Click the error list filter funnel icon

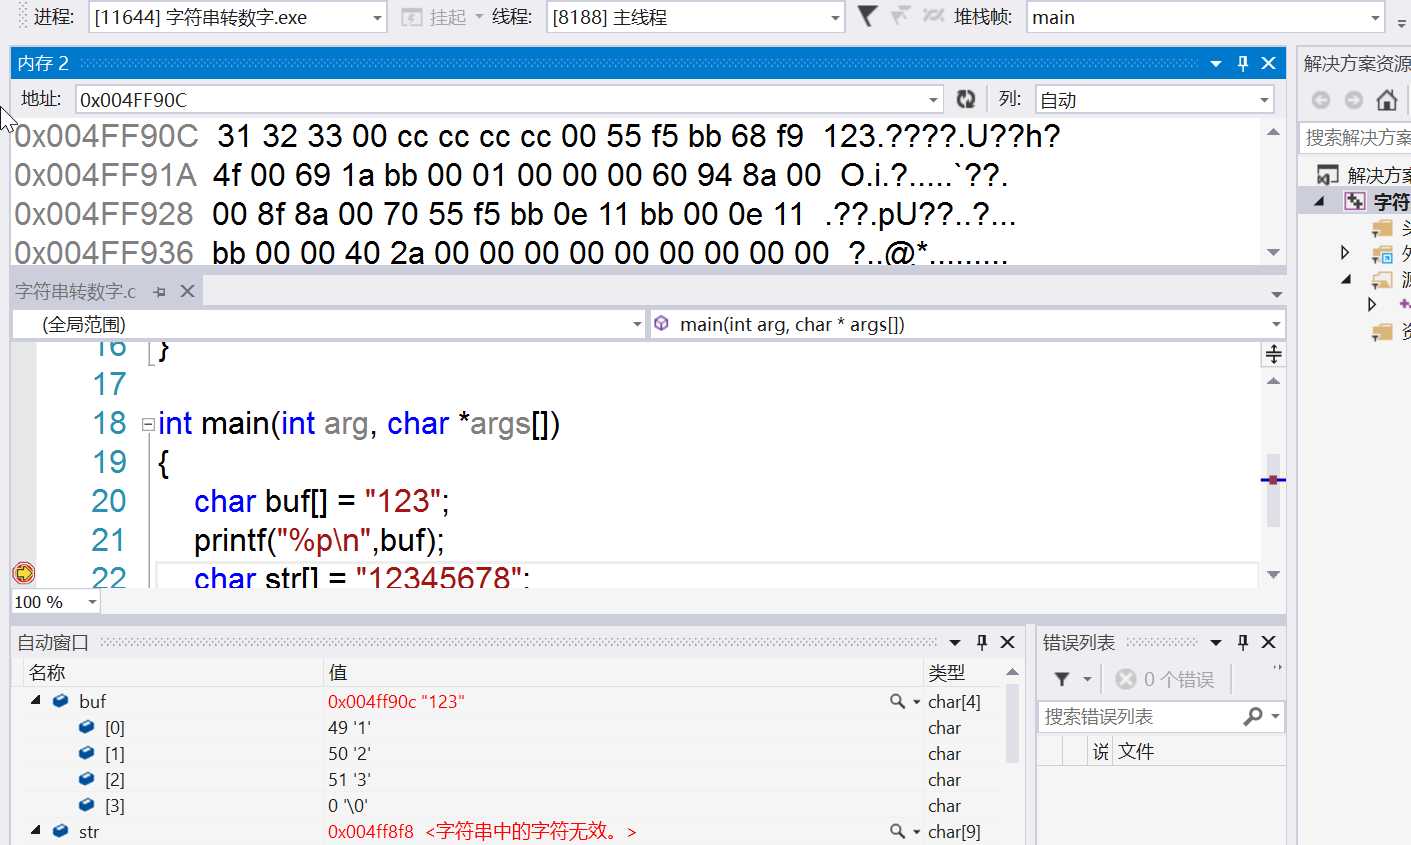point(1062,679)
